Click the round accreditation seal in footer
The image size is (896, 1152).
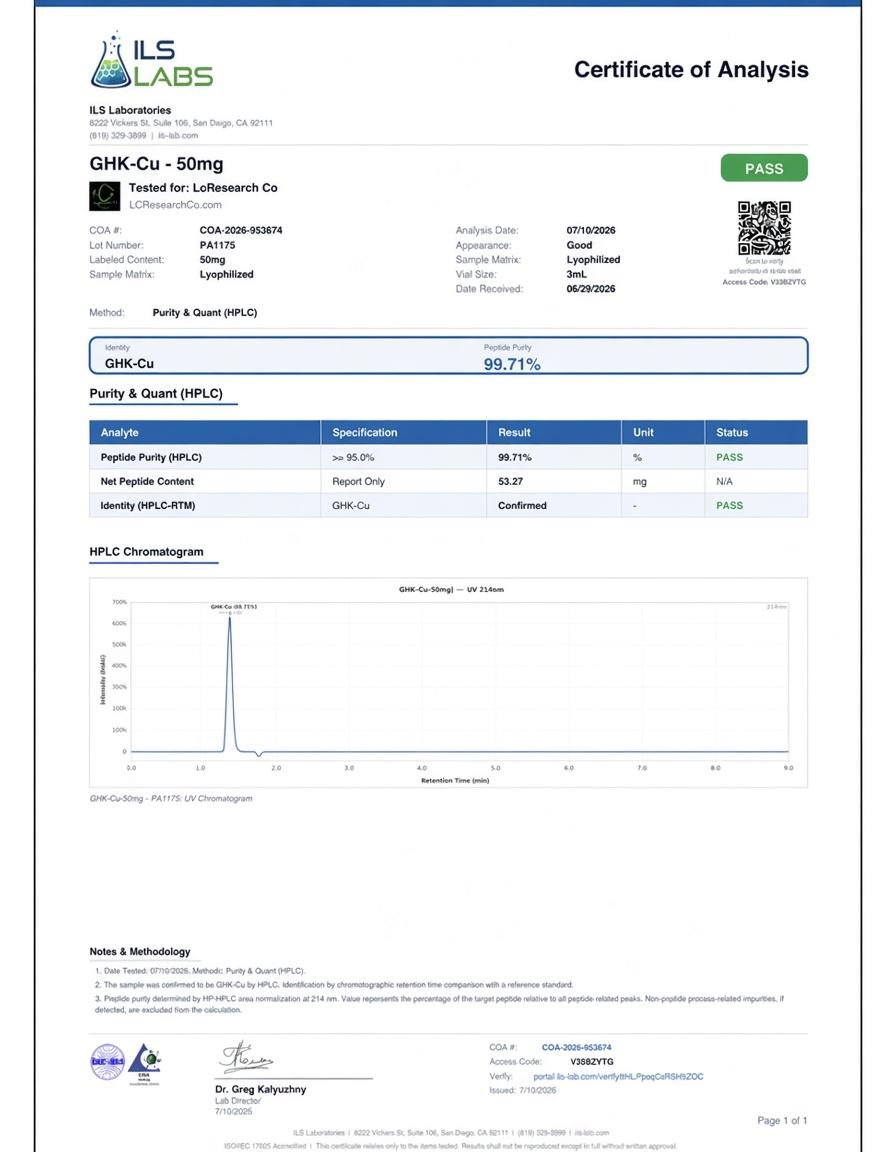[107, 1062]
